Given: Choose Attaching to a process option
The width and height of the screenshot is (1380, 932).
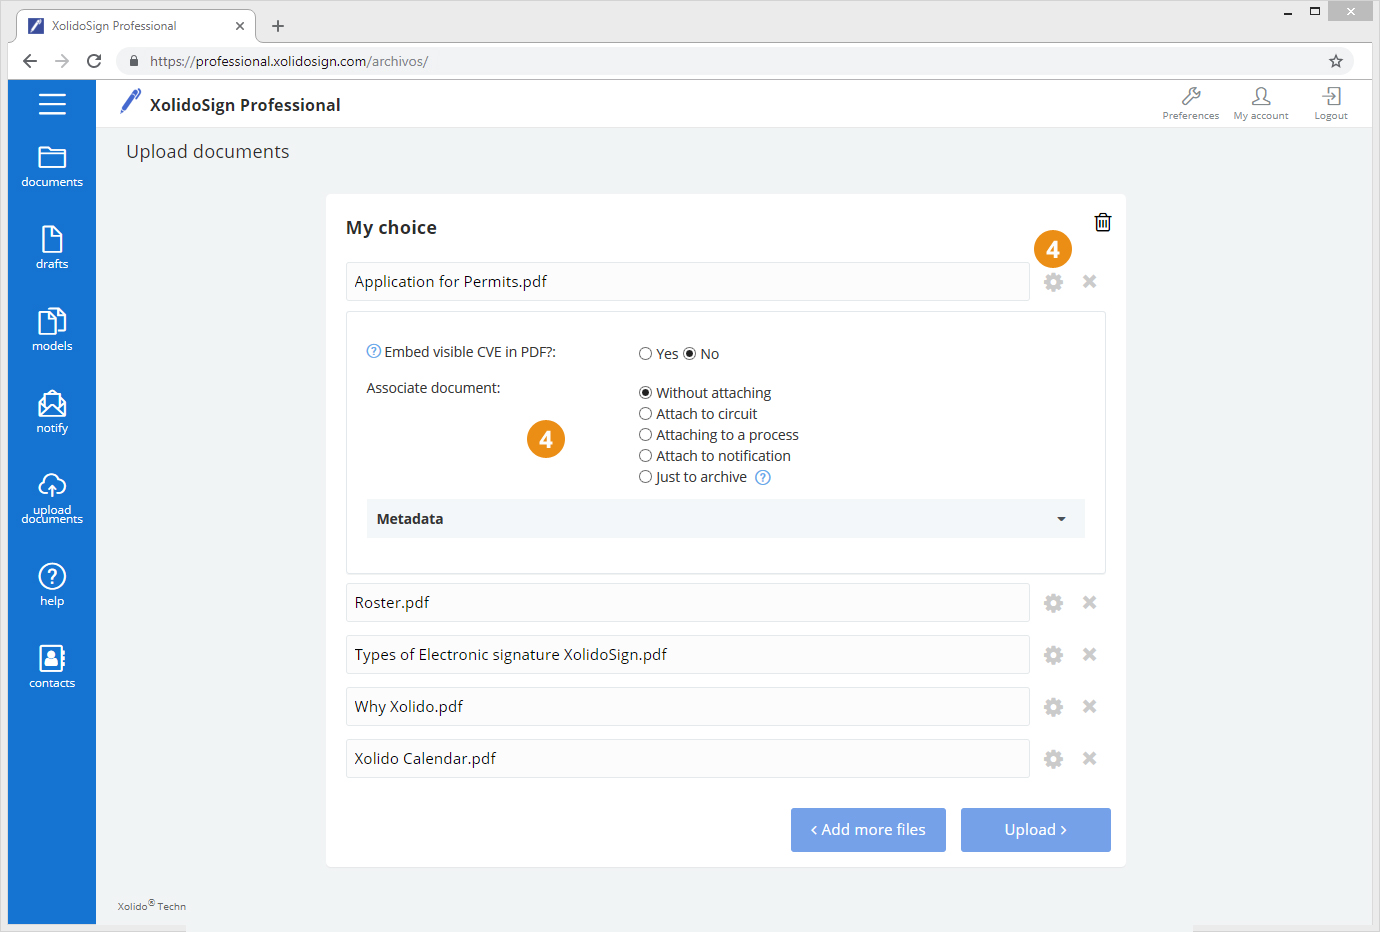Looking at the screenshot, I should tap(645, 435).
